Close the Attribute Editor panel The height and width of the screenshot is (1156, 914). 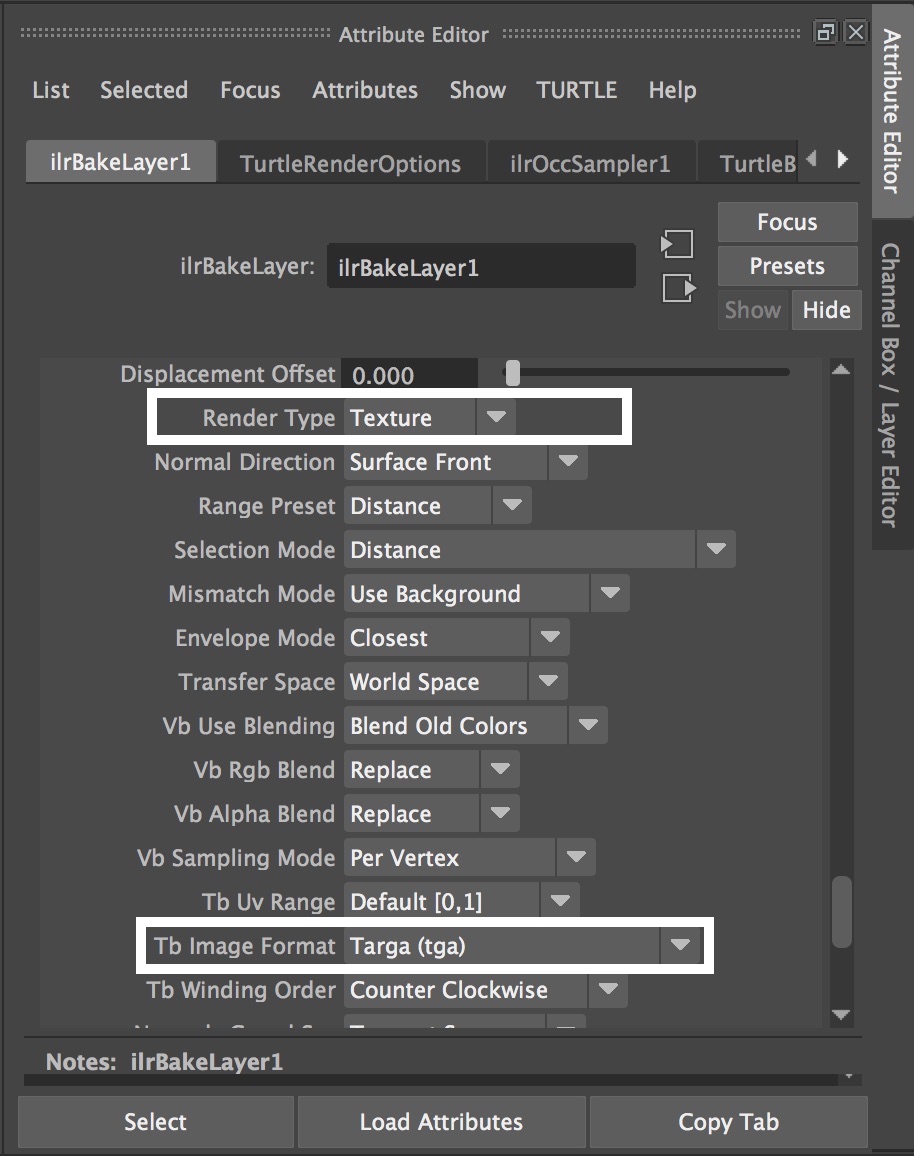click(856, 32)
